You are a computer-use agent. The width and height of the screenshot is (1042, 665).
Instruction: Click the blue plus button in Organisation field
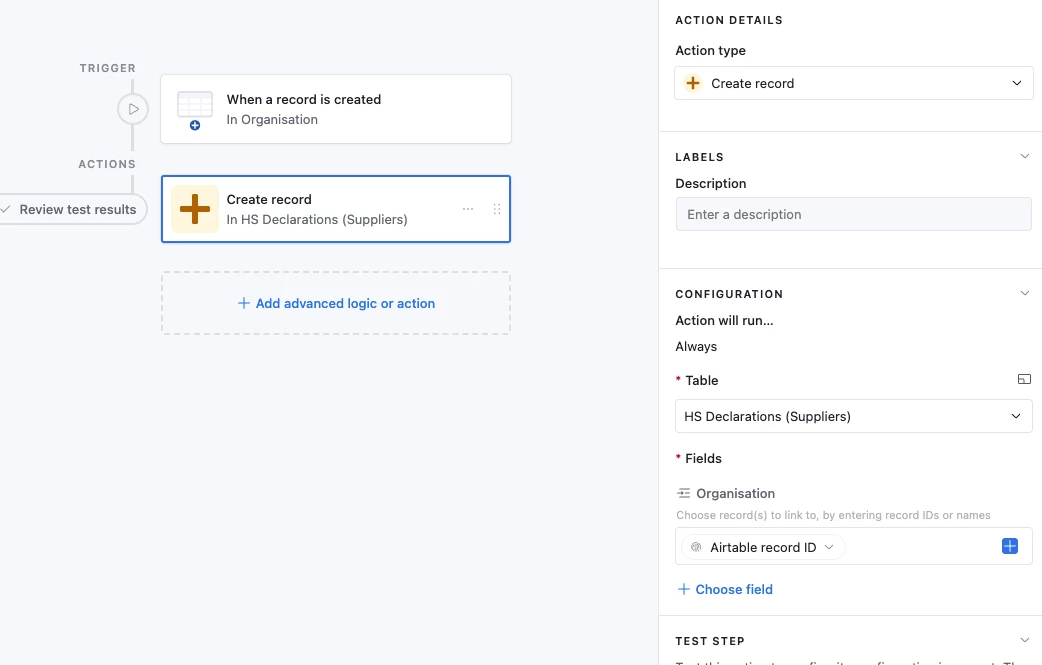click(1009, 546)
